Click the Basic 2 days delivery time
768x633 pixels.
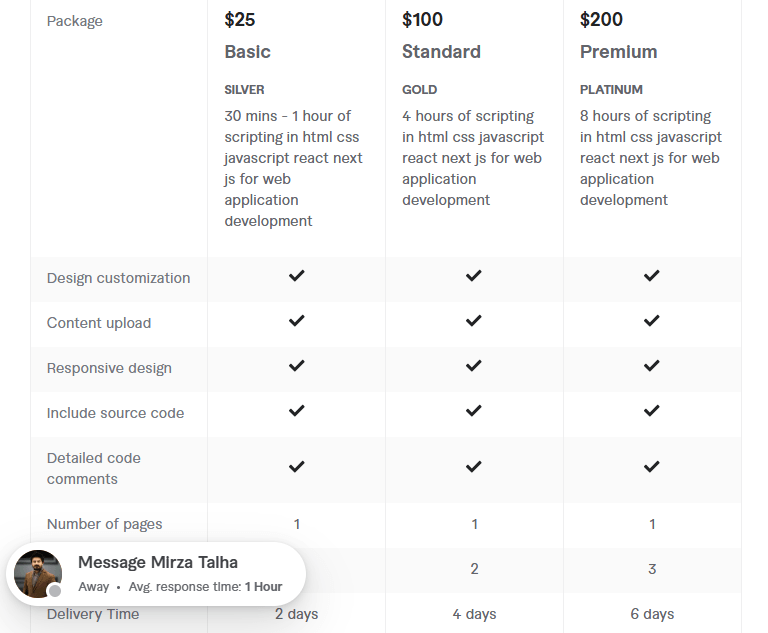[x=296, y=614]
